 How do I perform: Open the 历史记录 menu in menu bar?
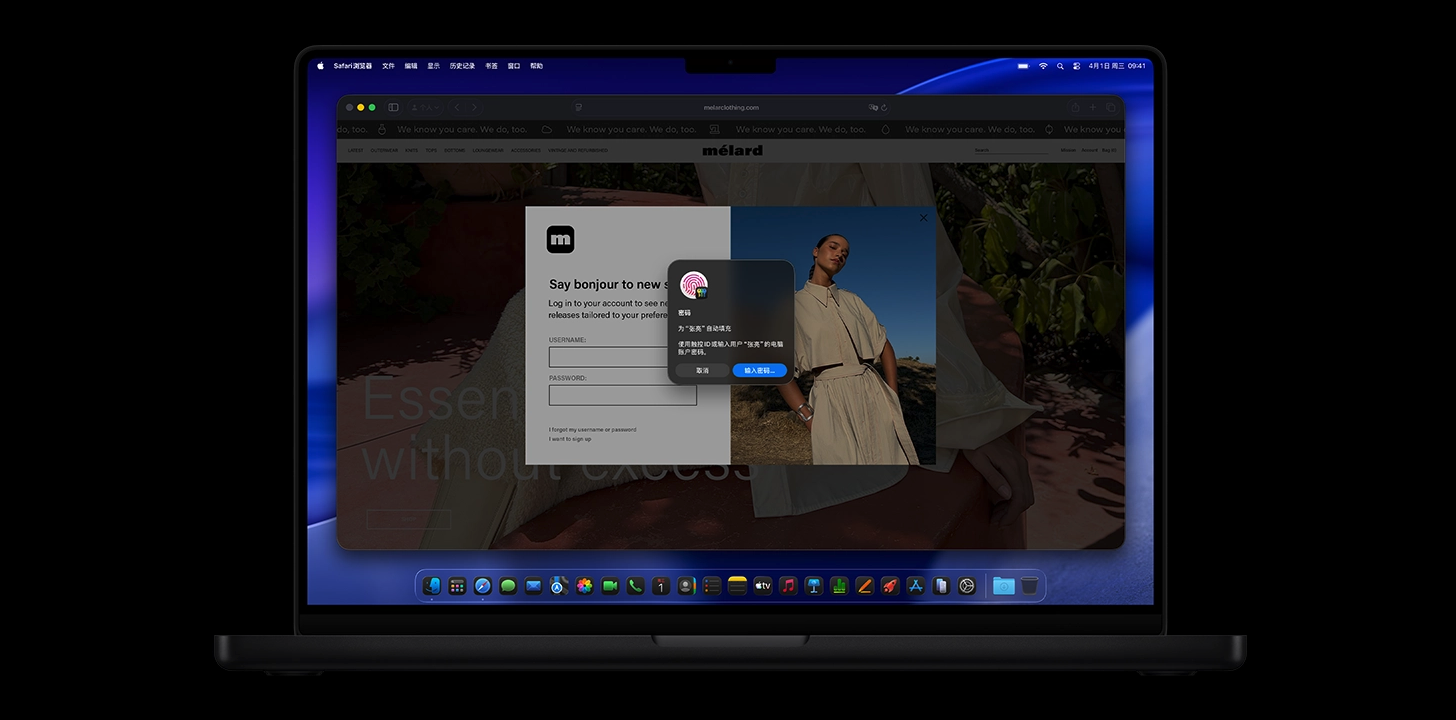tap(462, 66)
